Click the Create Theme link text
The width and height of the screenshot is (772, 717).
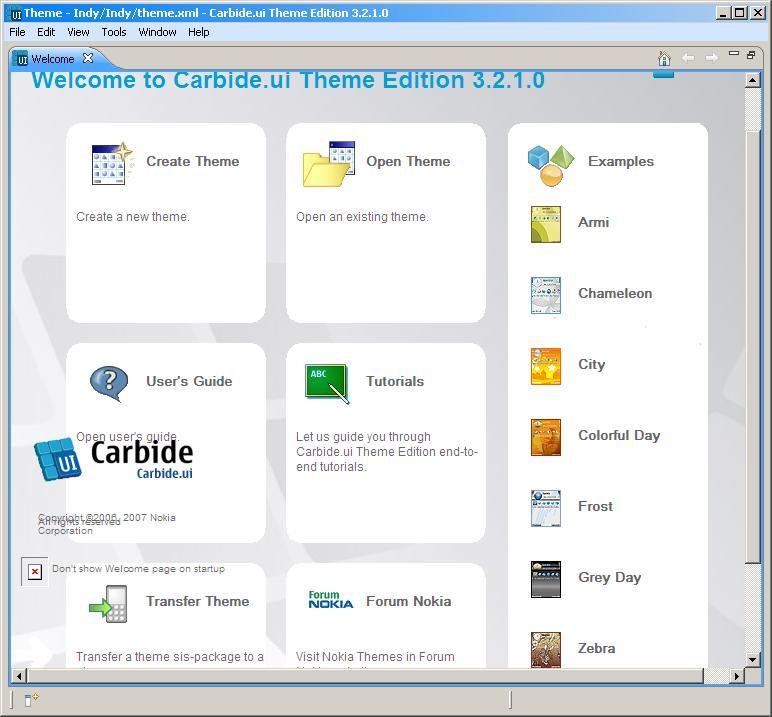193,162
